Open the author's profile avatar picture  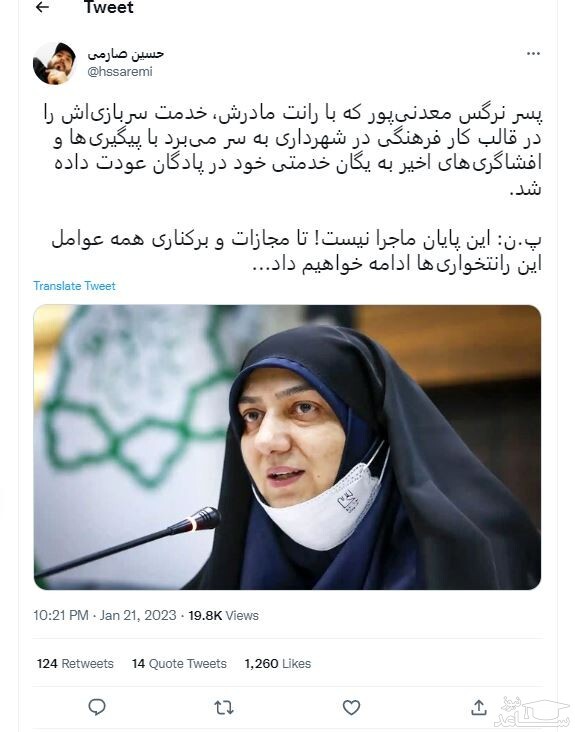pos(54,63)
